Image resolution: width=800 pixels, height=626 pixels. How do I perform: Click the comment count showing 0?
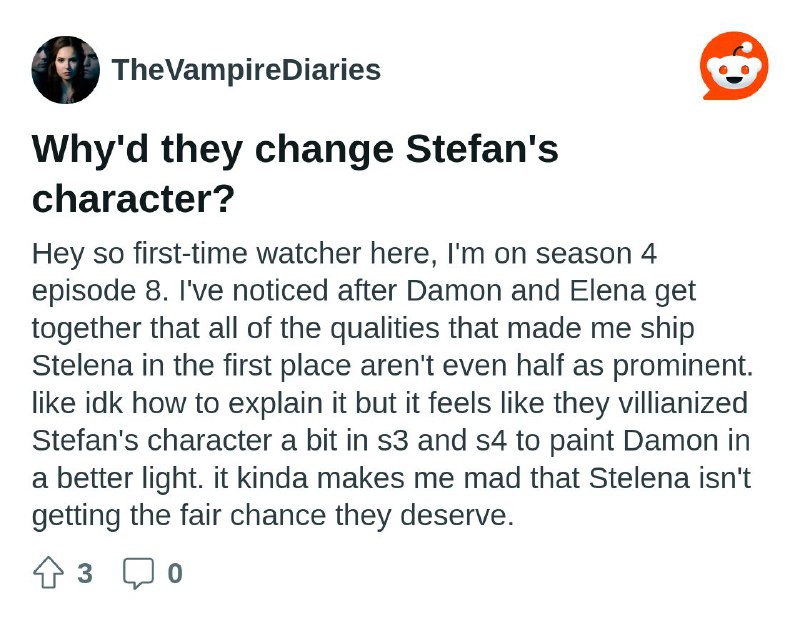[x=175, y=573]
